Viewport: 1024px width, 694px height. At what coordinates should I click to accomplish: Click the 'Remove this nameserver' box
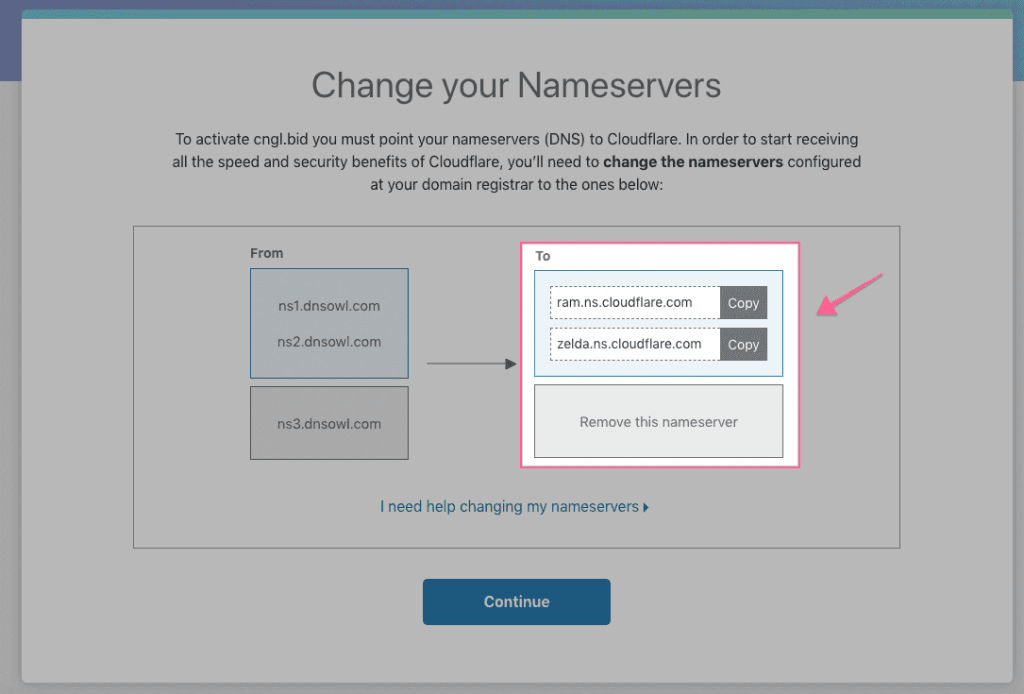point(658,421)
